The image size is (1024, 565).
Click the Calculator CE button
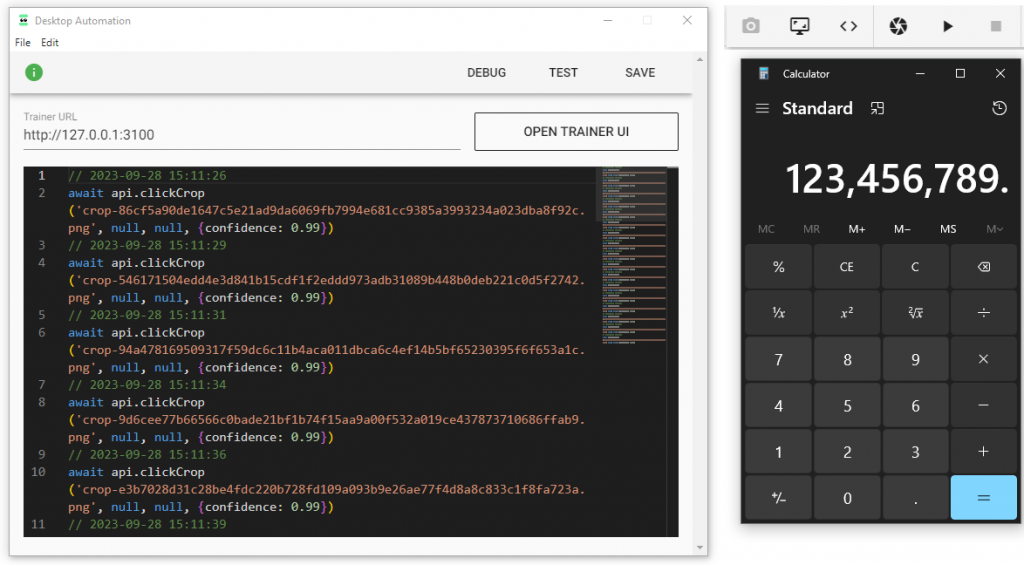coord(847,266)
